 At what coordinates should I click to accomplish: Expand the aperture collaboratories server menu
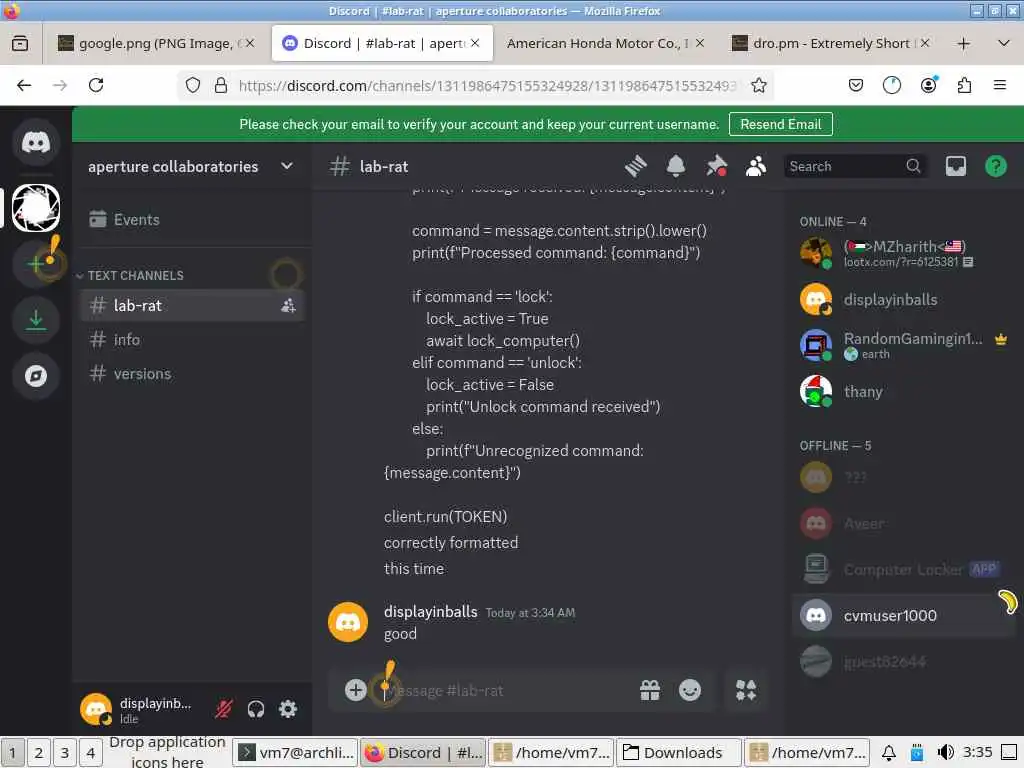coord(192,167)
